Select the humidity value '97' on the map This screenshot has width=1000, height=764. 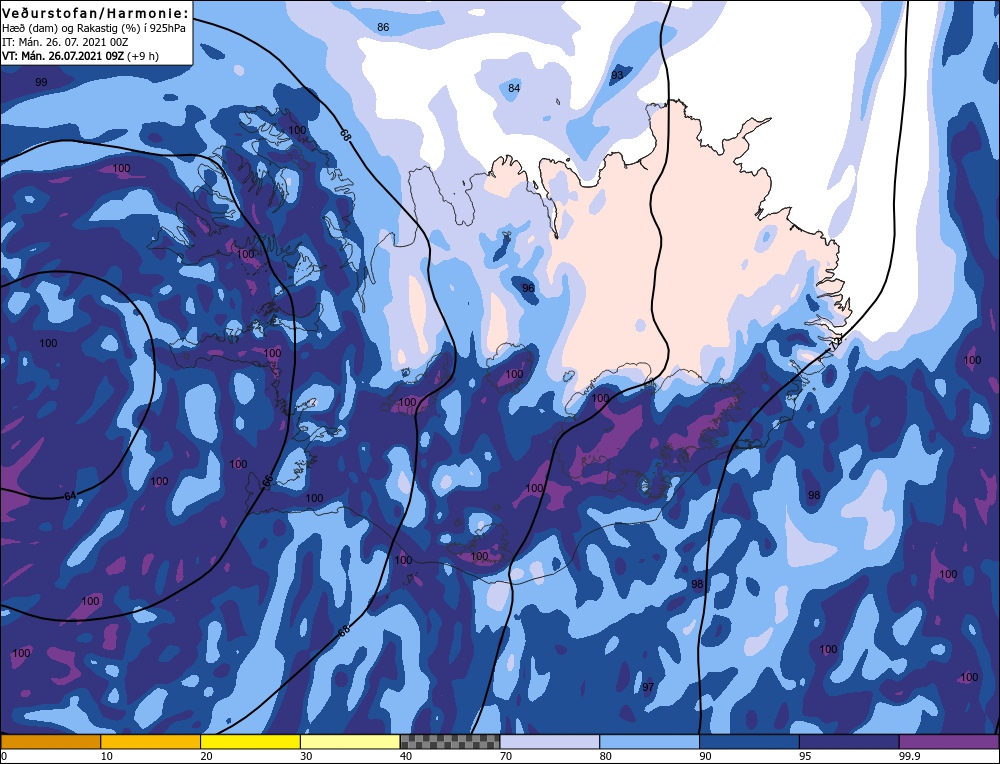(x=648, y=687)
